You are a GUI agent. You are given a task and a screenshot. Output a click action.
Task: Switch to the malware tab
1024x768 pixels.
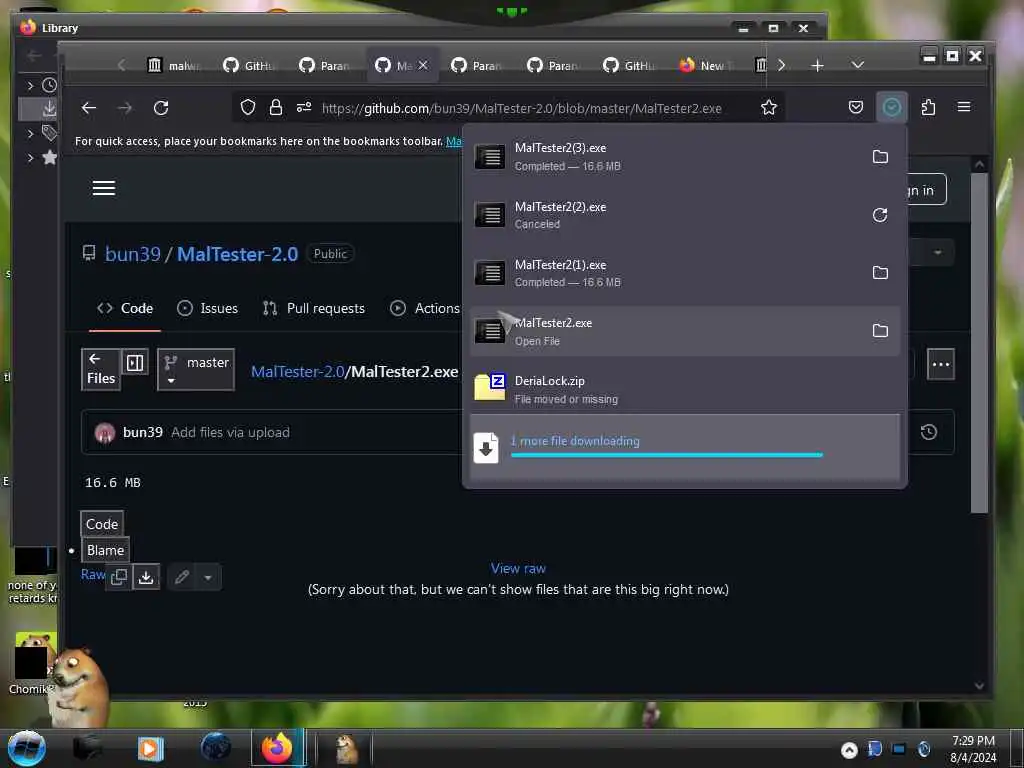pos(173,65)
